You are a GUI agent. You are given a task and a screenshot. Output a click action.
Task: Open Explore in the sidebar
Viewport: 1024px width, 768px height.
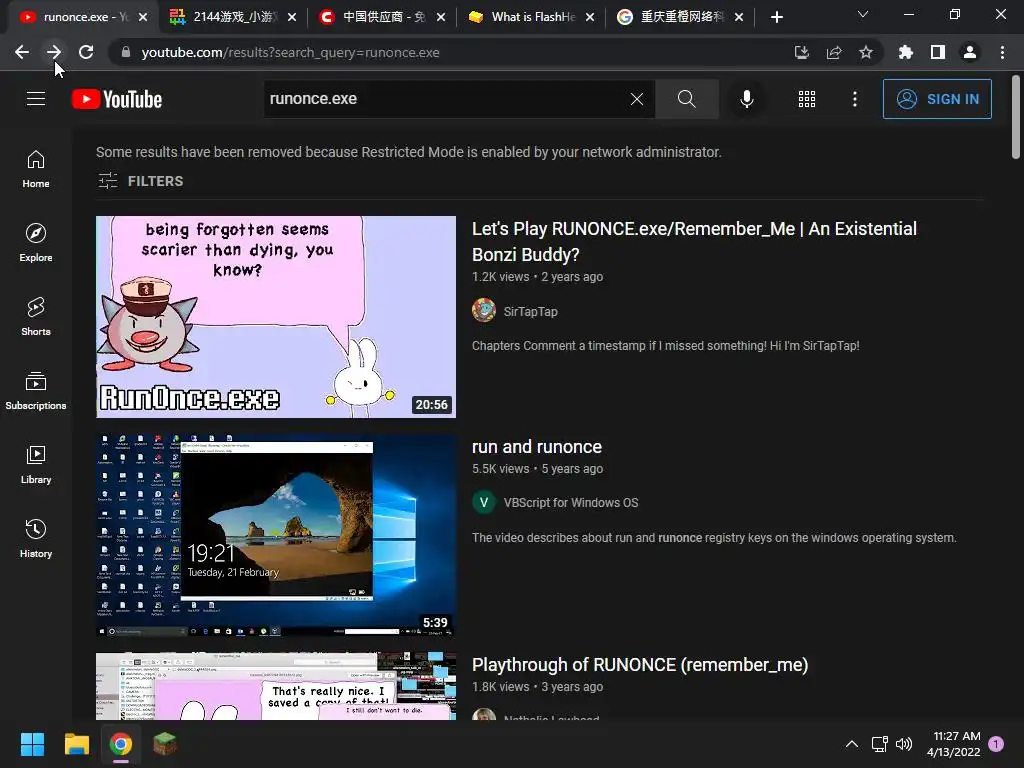click(x=36, y=243)
